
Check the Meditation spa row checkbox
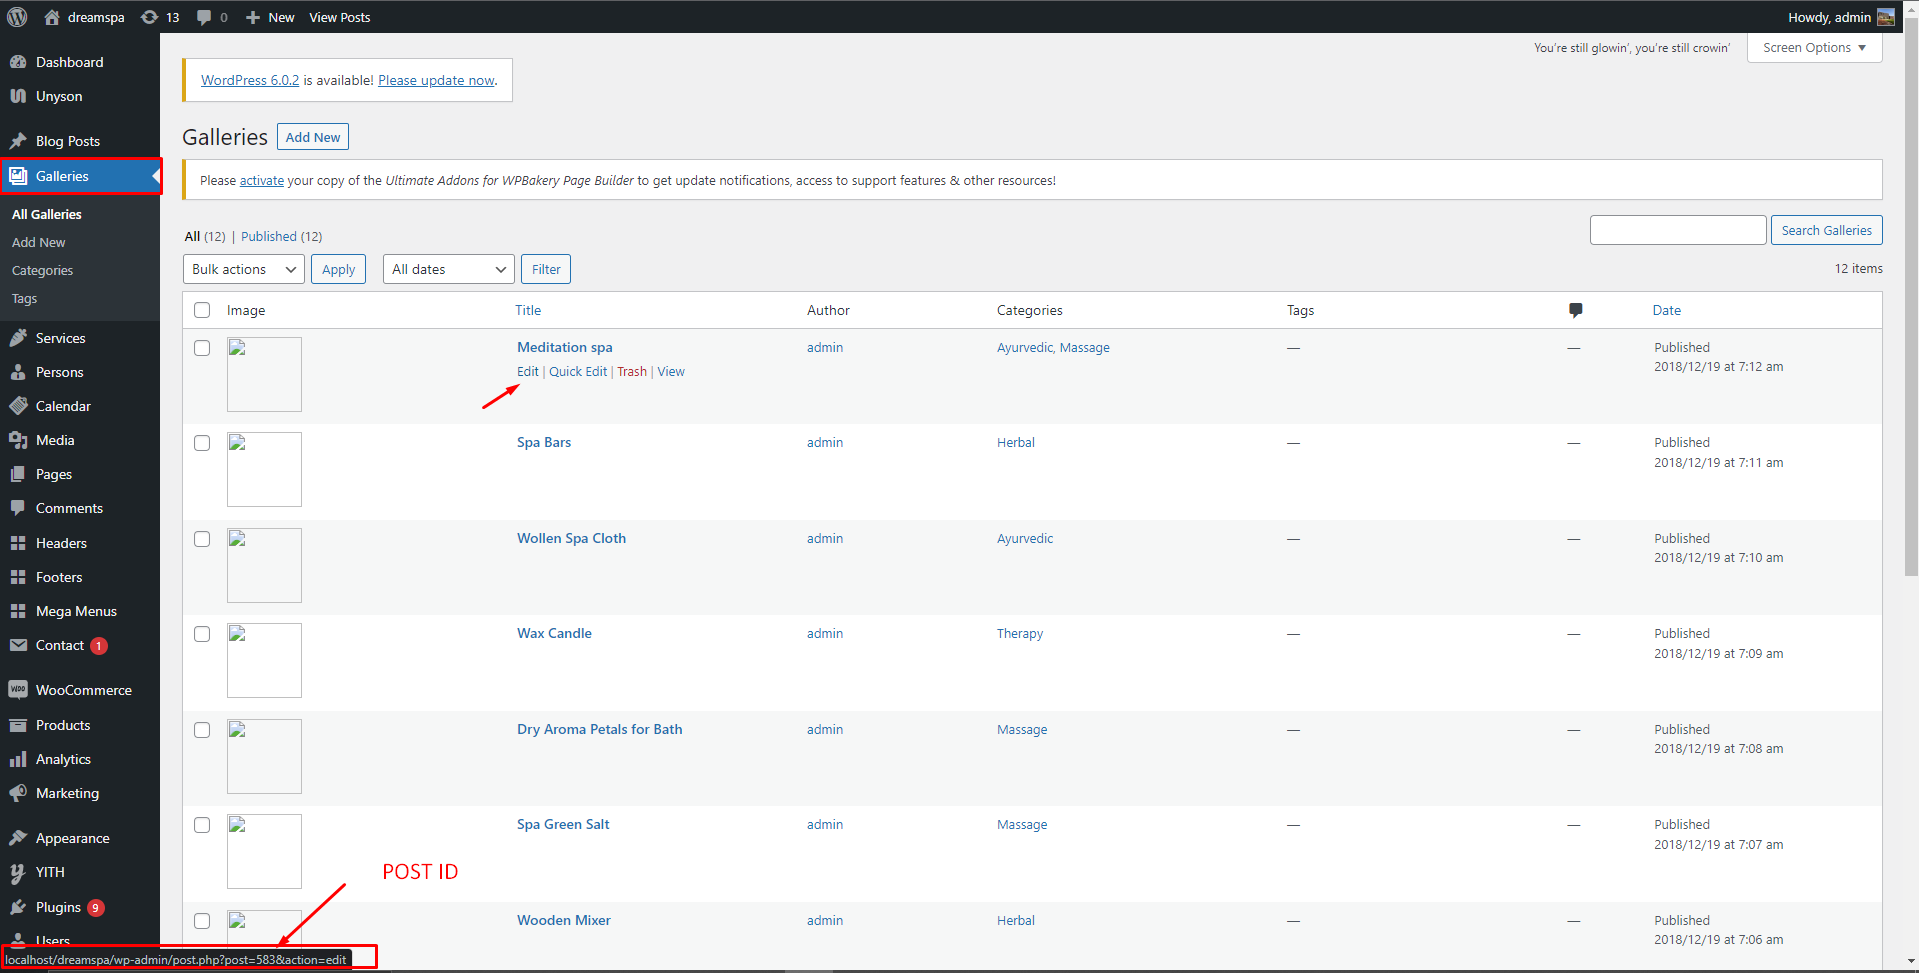coord(202,348)
